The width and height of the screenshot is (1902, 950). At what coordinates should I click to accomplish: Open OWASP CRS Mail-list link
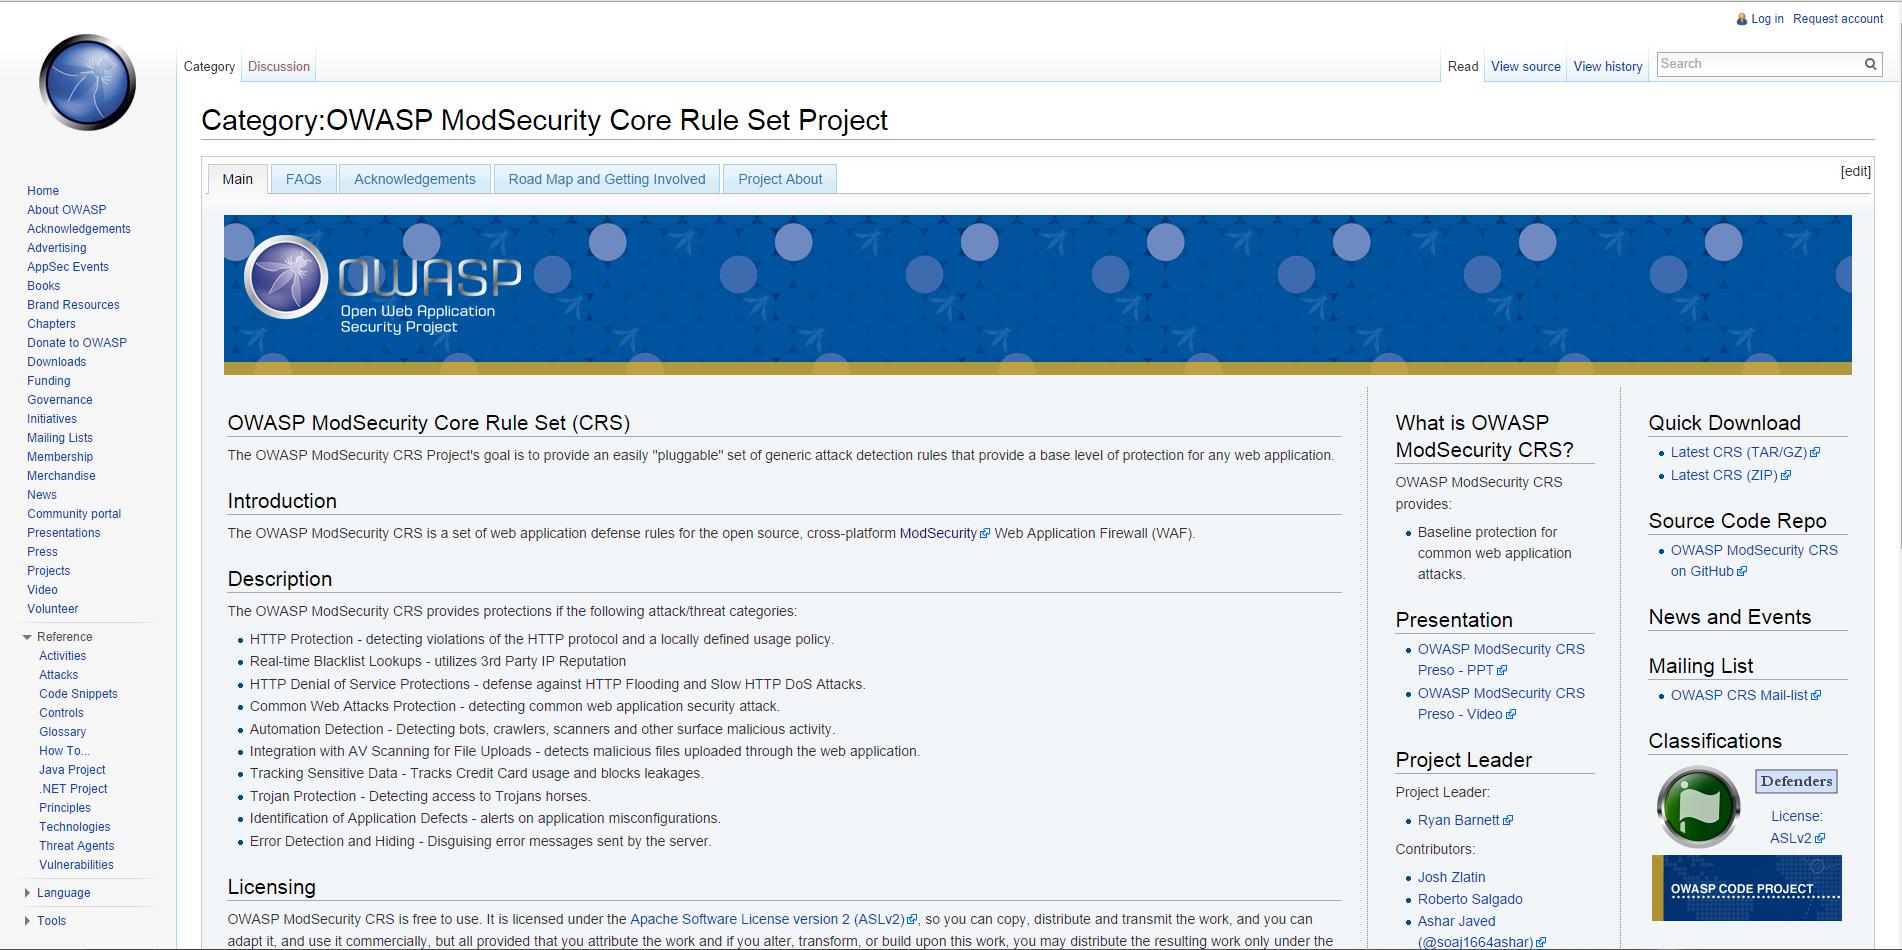(1745, 695)
